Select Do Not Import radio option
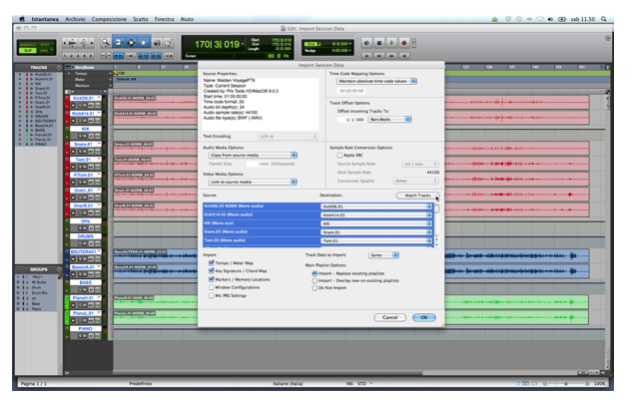Viewport: 643px width, 414px height. point(315,288)
